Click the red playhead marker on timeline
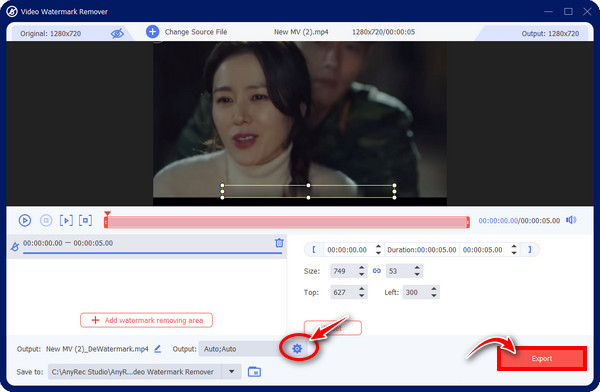Screen dimensions: 600x392 tap(107, 214)
